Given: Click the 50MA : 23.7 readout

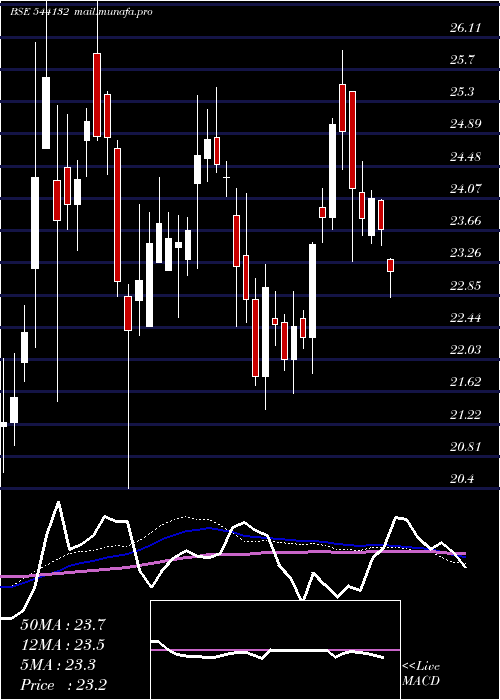Looking at the screenshot, I should coord(63,625).
